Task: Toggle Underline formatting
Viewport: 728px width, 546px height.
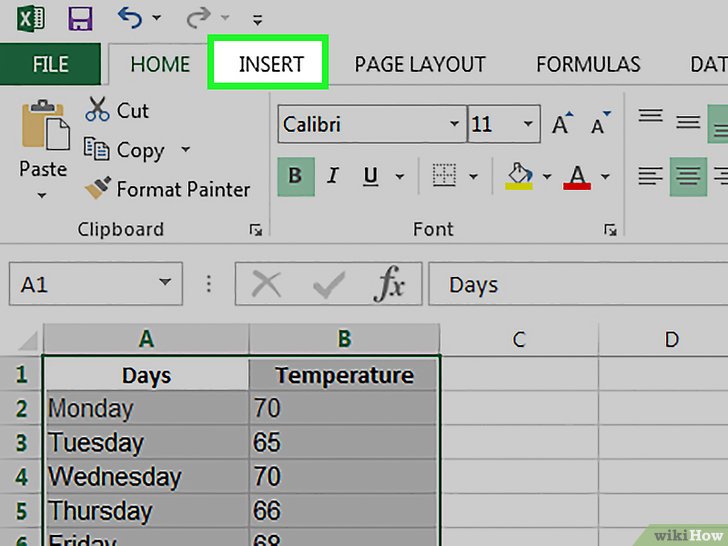Action: [x=371, y=177]
